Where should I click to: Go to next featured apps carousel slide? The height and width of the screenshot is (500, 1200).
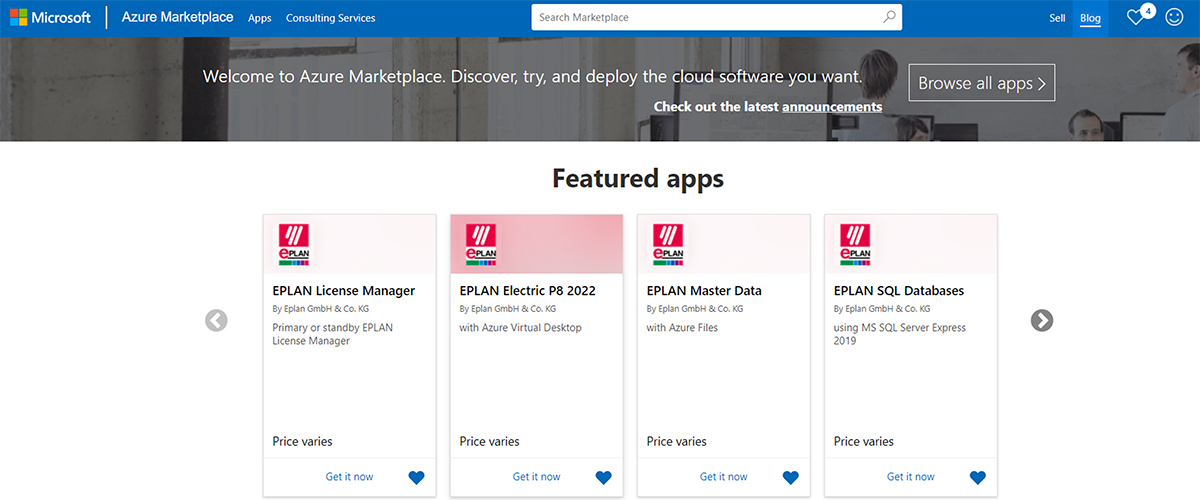coord(1042,320)
